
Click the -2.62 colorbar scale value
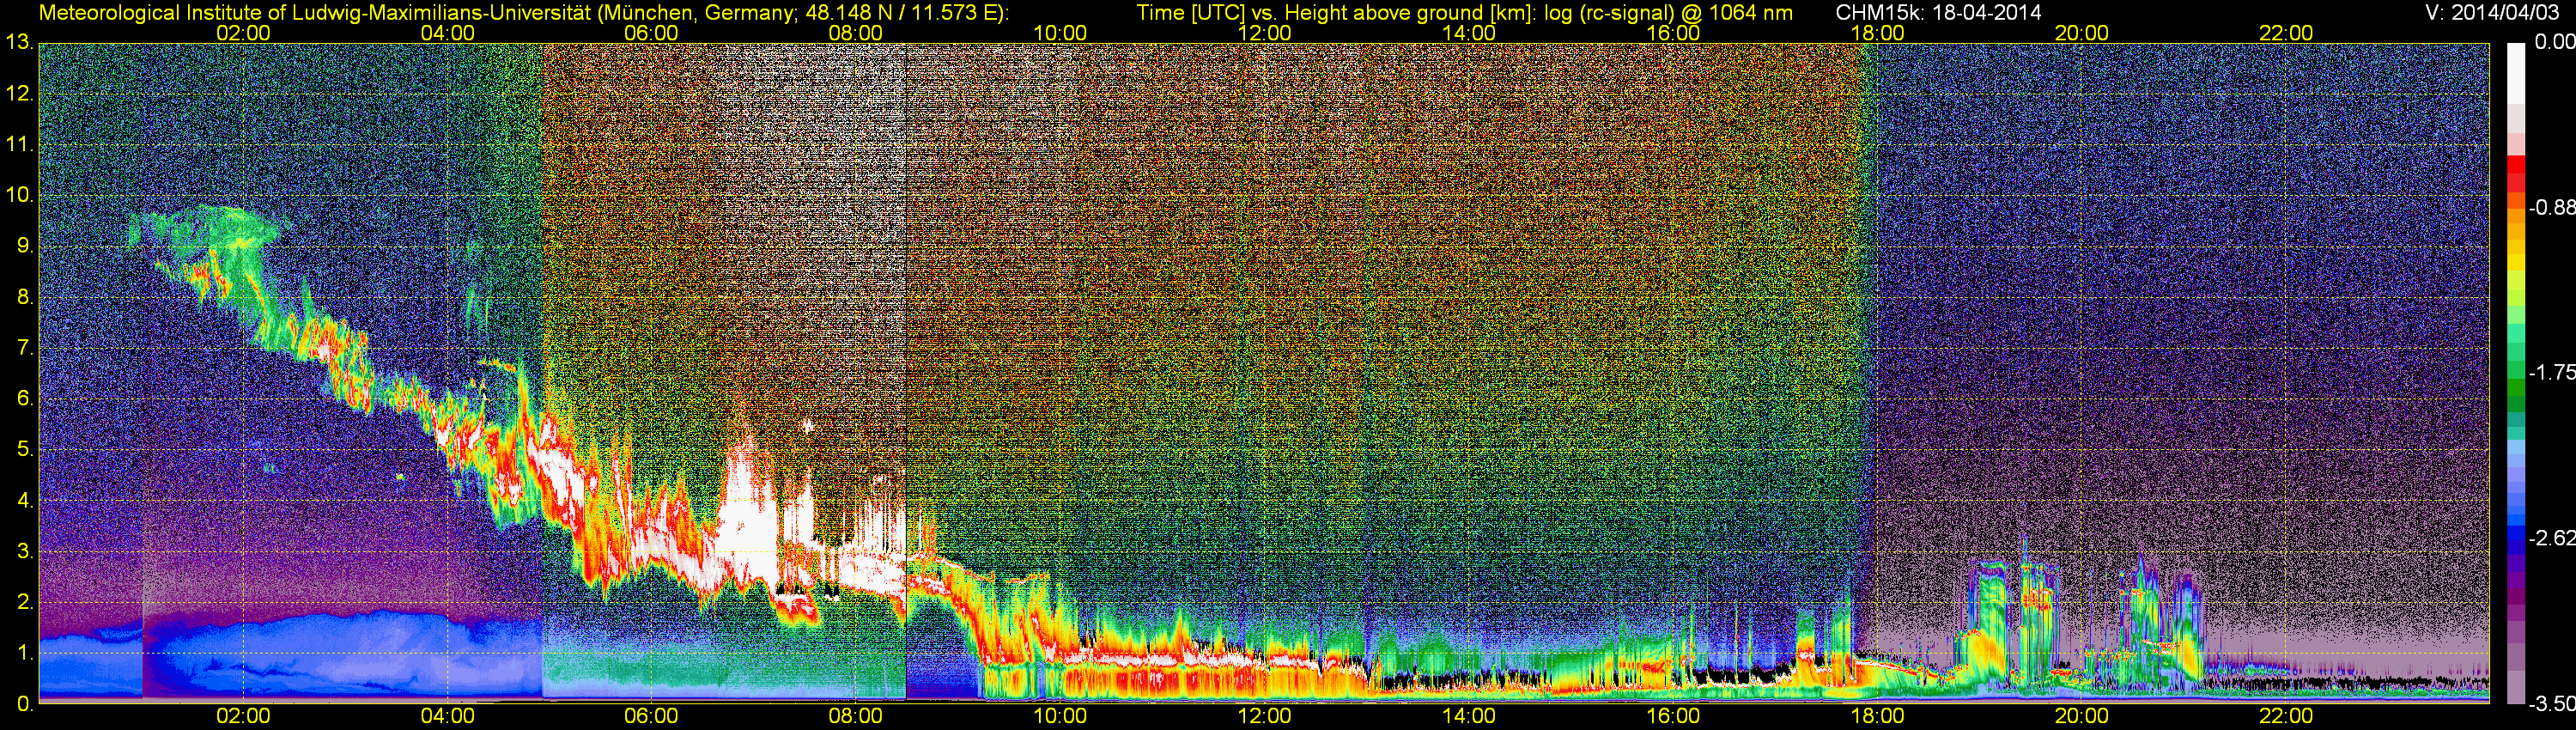click(x=2552, y=538)
